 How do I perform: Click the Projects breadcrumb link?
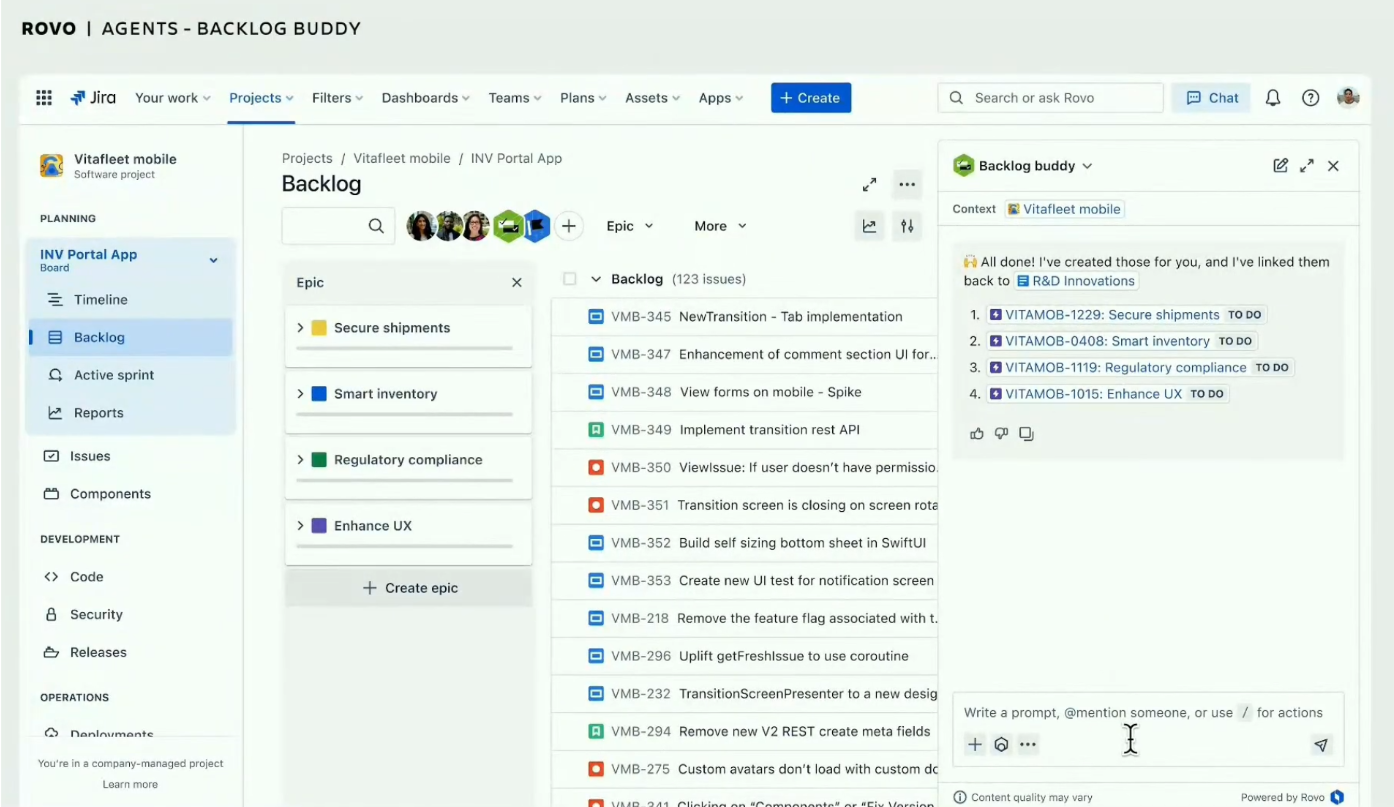(307, 158)
